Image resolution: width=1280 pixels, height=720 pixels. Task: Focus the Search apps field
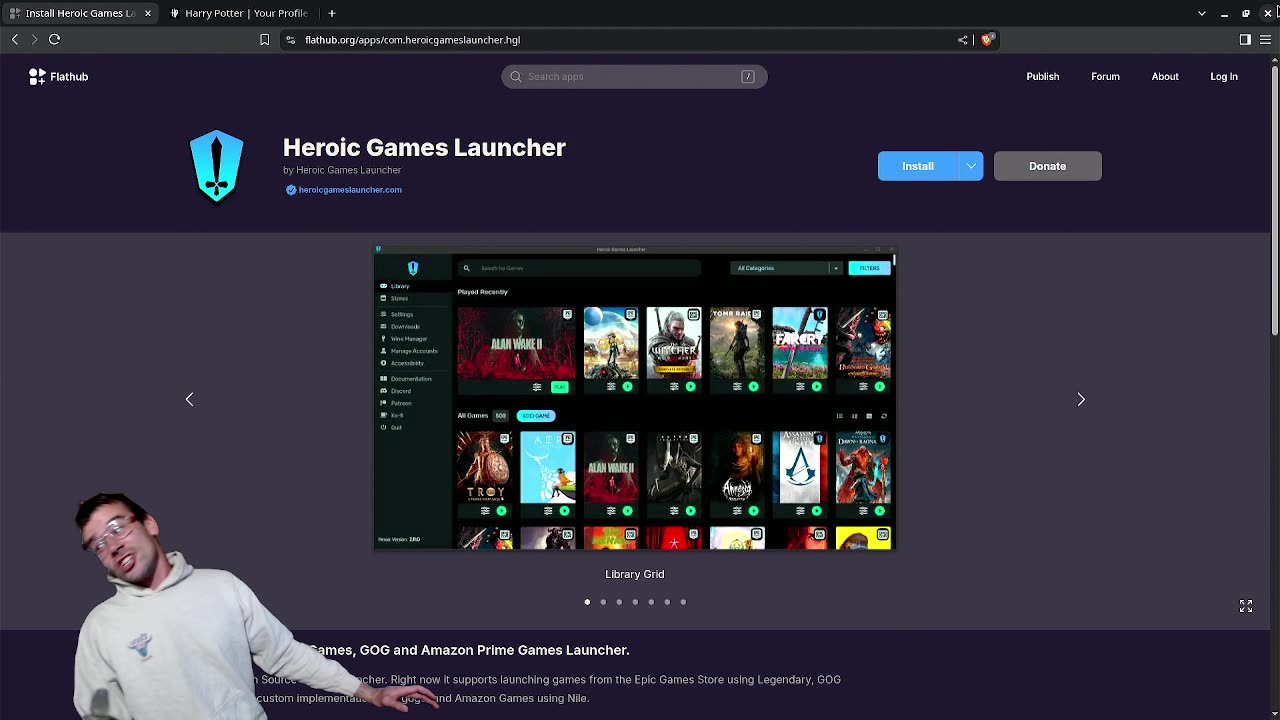(x=634, y=76)
